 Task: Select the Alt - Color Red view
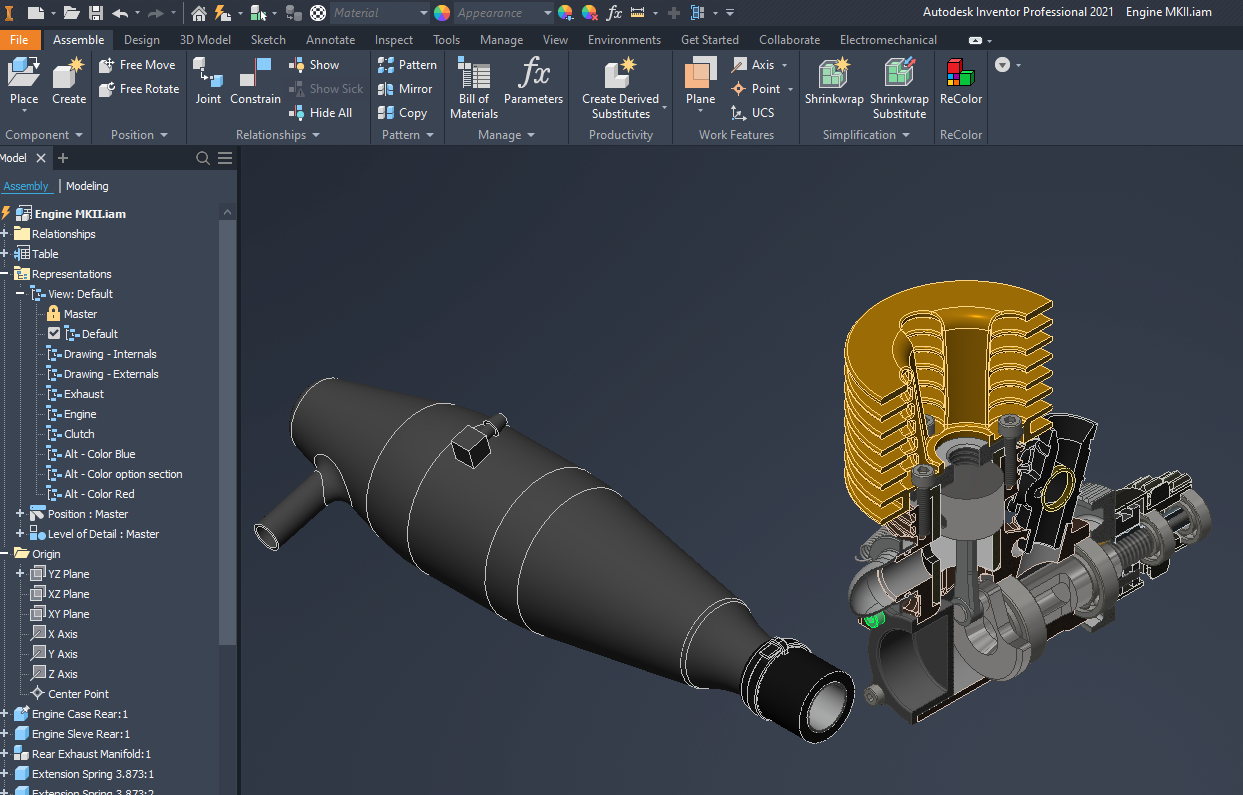pos(99,494)
